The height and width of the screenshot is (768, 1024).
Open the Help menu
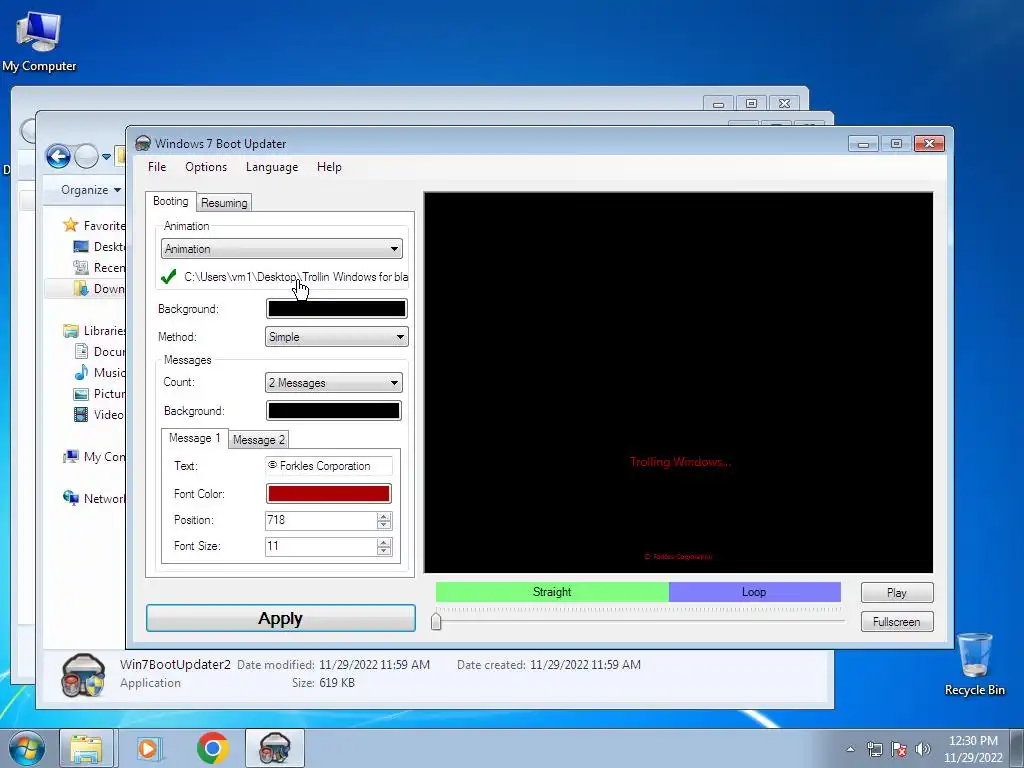coord(329,167)
